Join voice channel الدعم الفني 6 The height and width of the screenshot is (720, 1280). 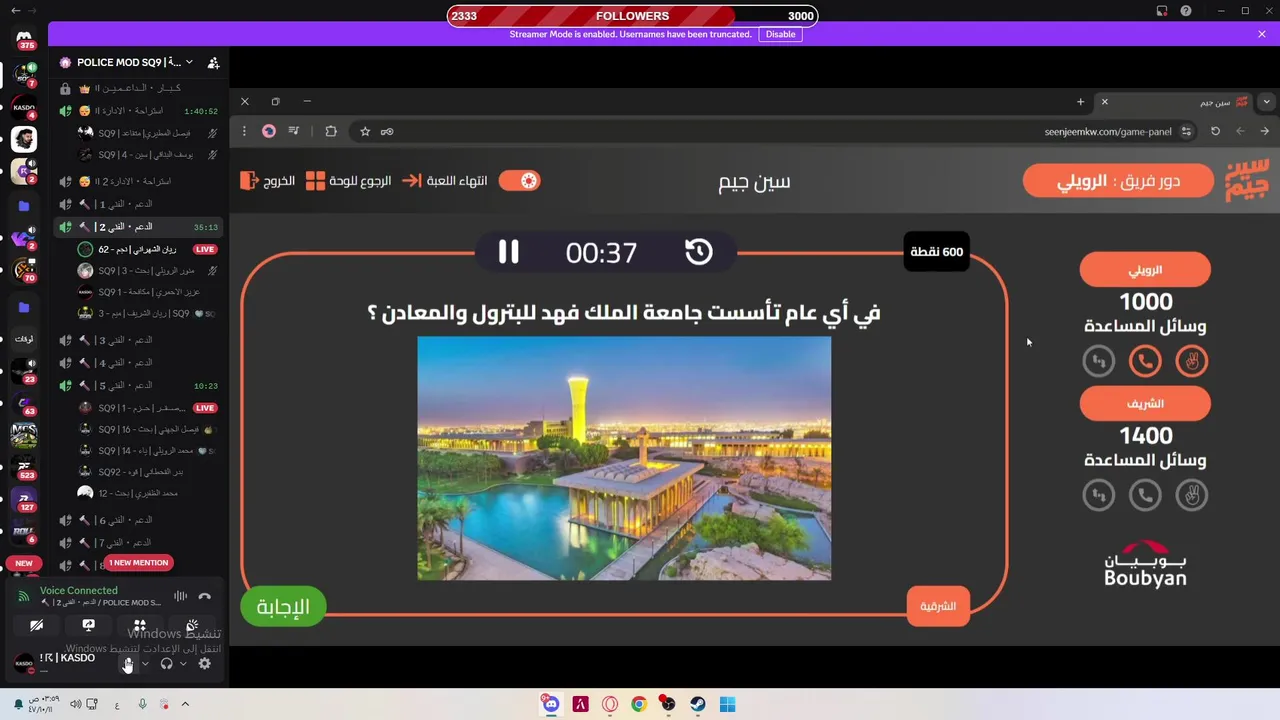137,520
